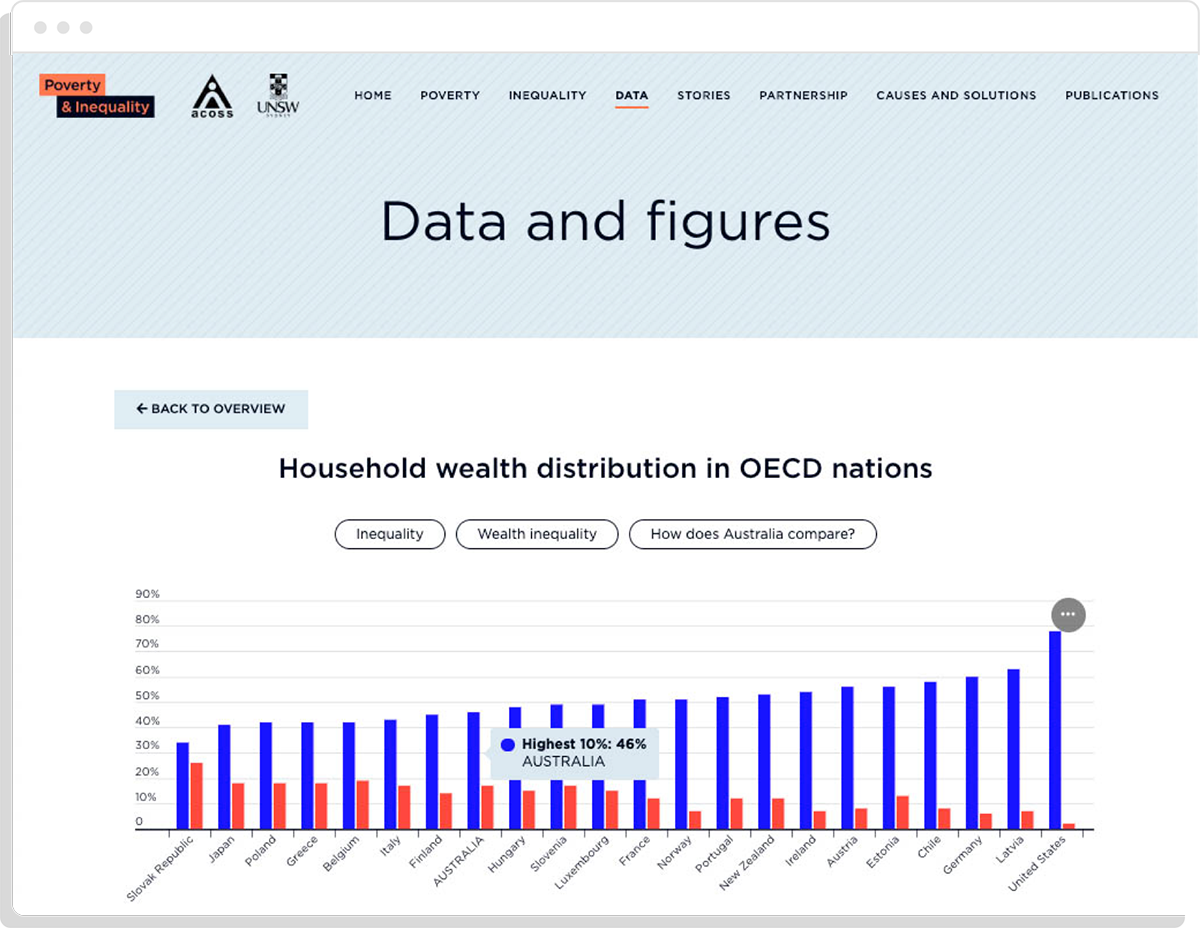Image resolution: width=1200 pixels, height=928 pixels.
Task: Go to the Home menu item
Action: click(x=373, y=96)
